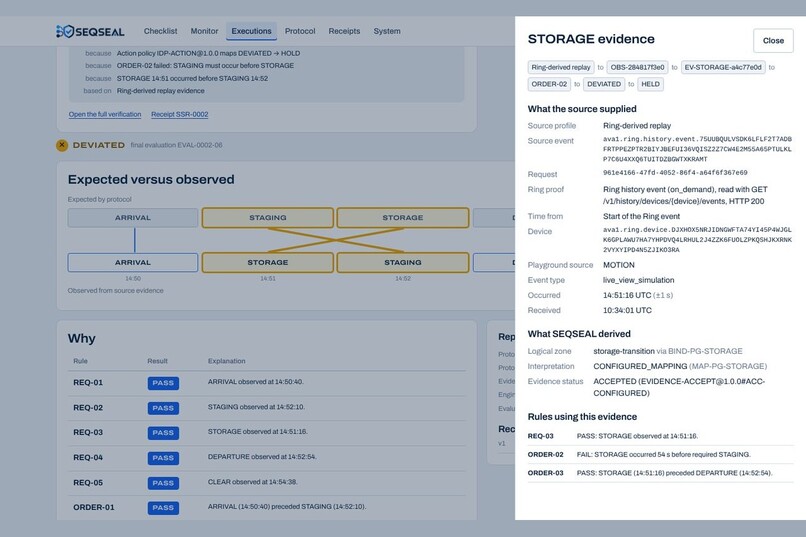Open the Receipts tab
Image resolution: width=806 pixels, height=537 pixels.
click(344, 31)
